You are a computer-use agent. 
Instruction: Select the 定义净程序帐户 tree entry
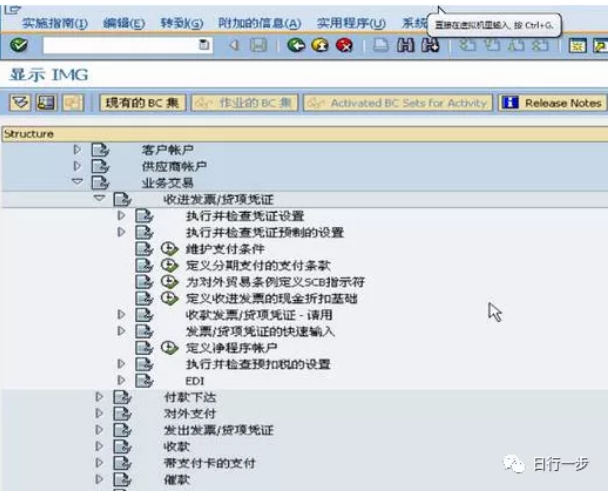(x=231, y=348)
